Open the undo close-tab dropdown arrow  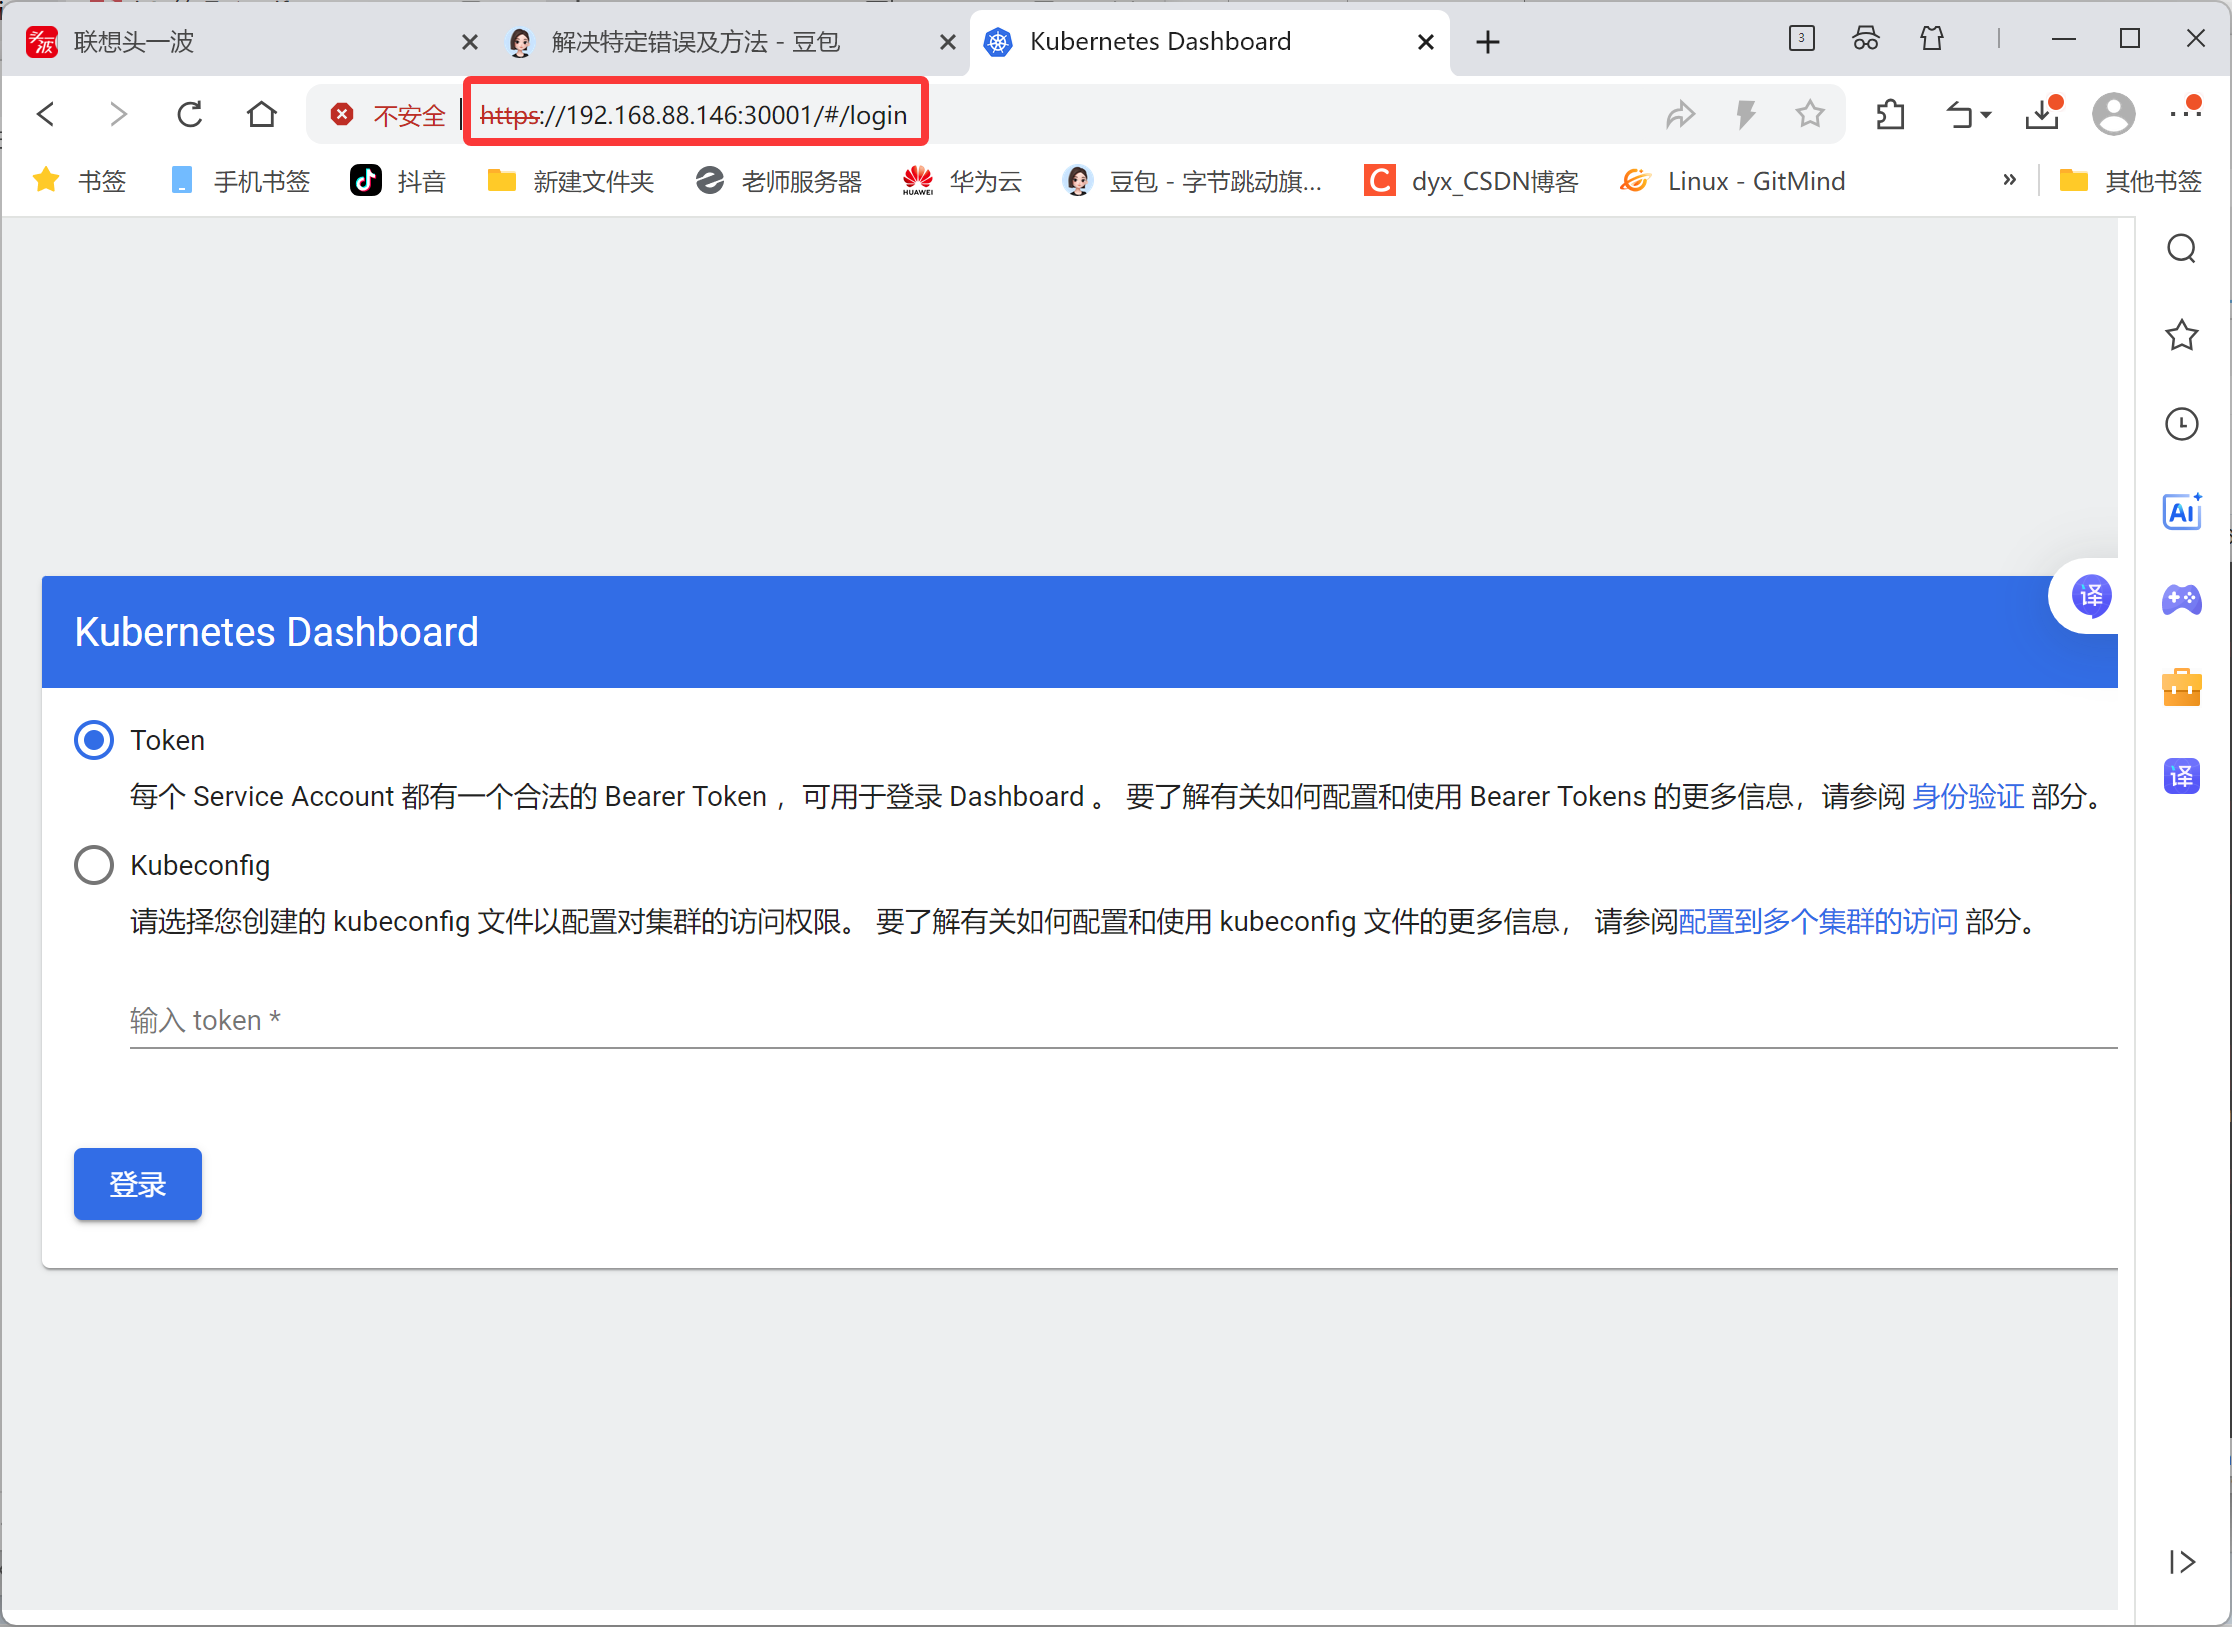click(1986, 115)
